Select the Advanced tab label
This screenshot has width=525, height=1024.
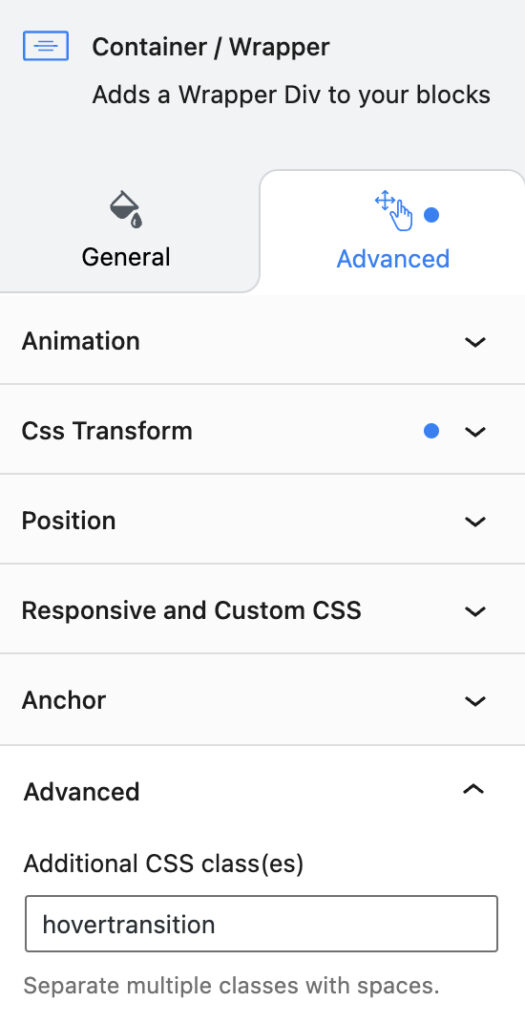point(393,259)
